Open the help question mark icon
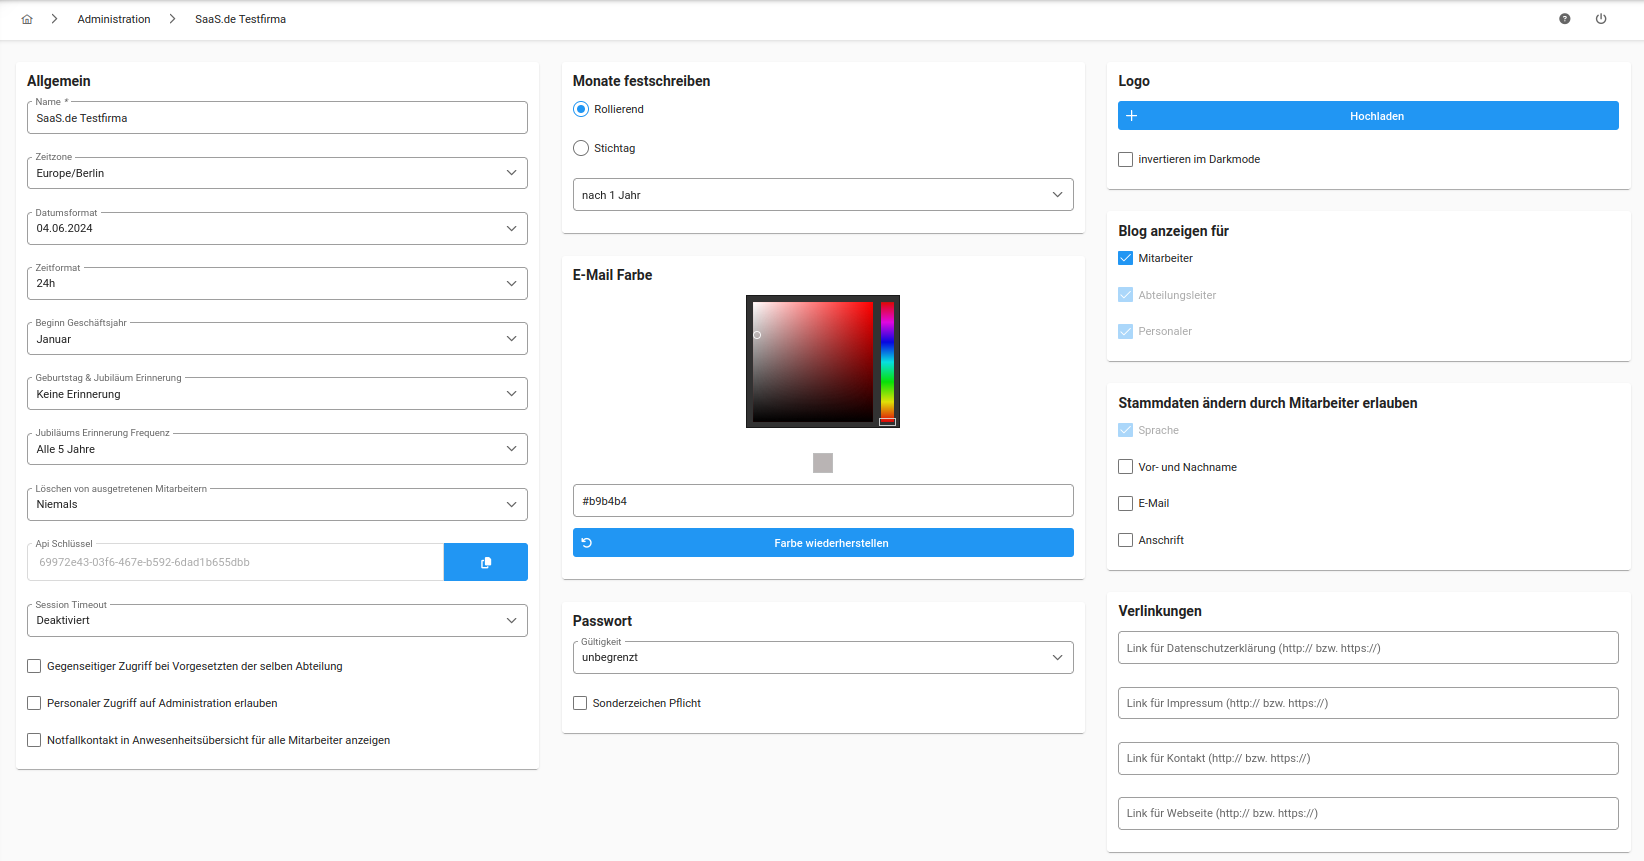The height and width of the screenshot is (861, 1644). coord(1565,19)
